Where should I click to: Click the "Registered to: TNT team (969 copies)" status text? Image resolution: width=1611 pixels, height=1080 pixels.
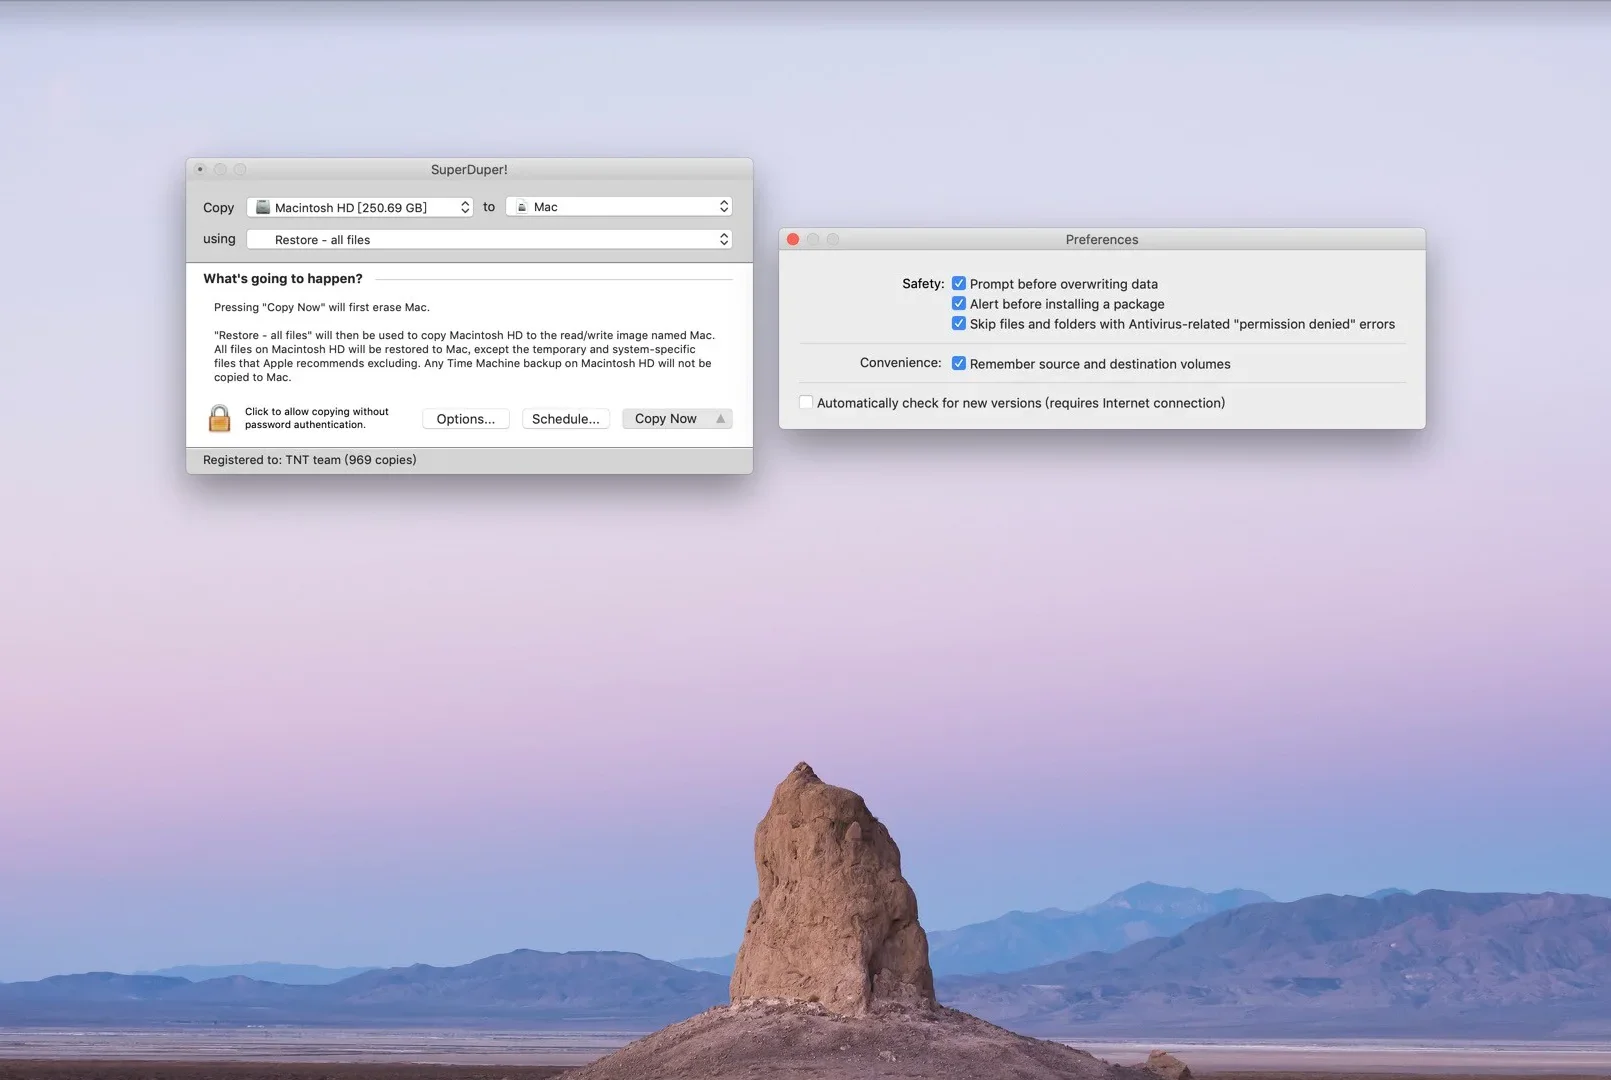tap(310, 460)
